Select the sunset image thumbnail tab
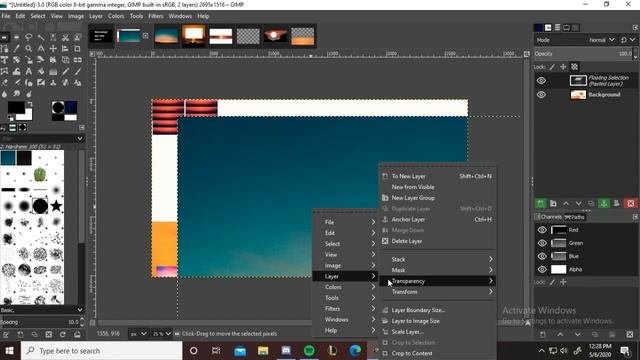The width and height of the screenshot is (640, 360). (x=194, y=36)
